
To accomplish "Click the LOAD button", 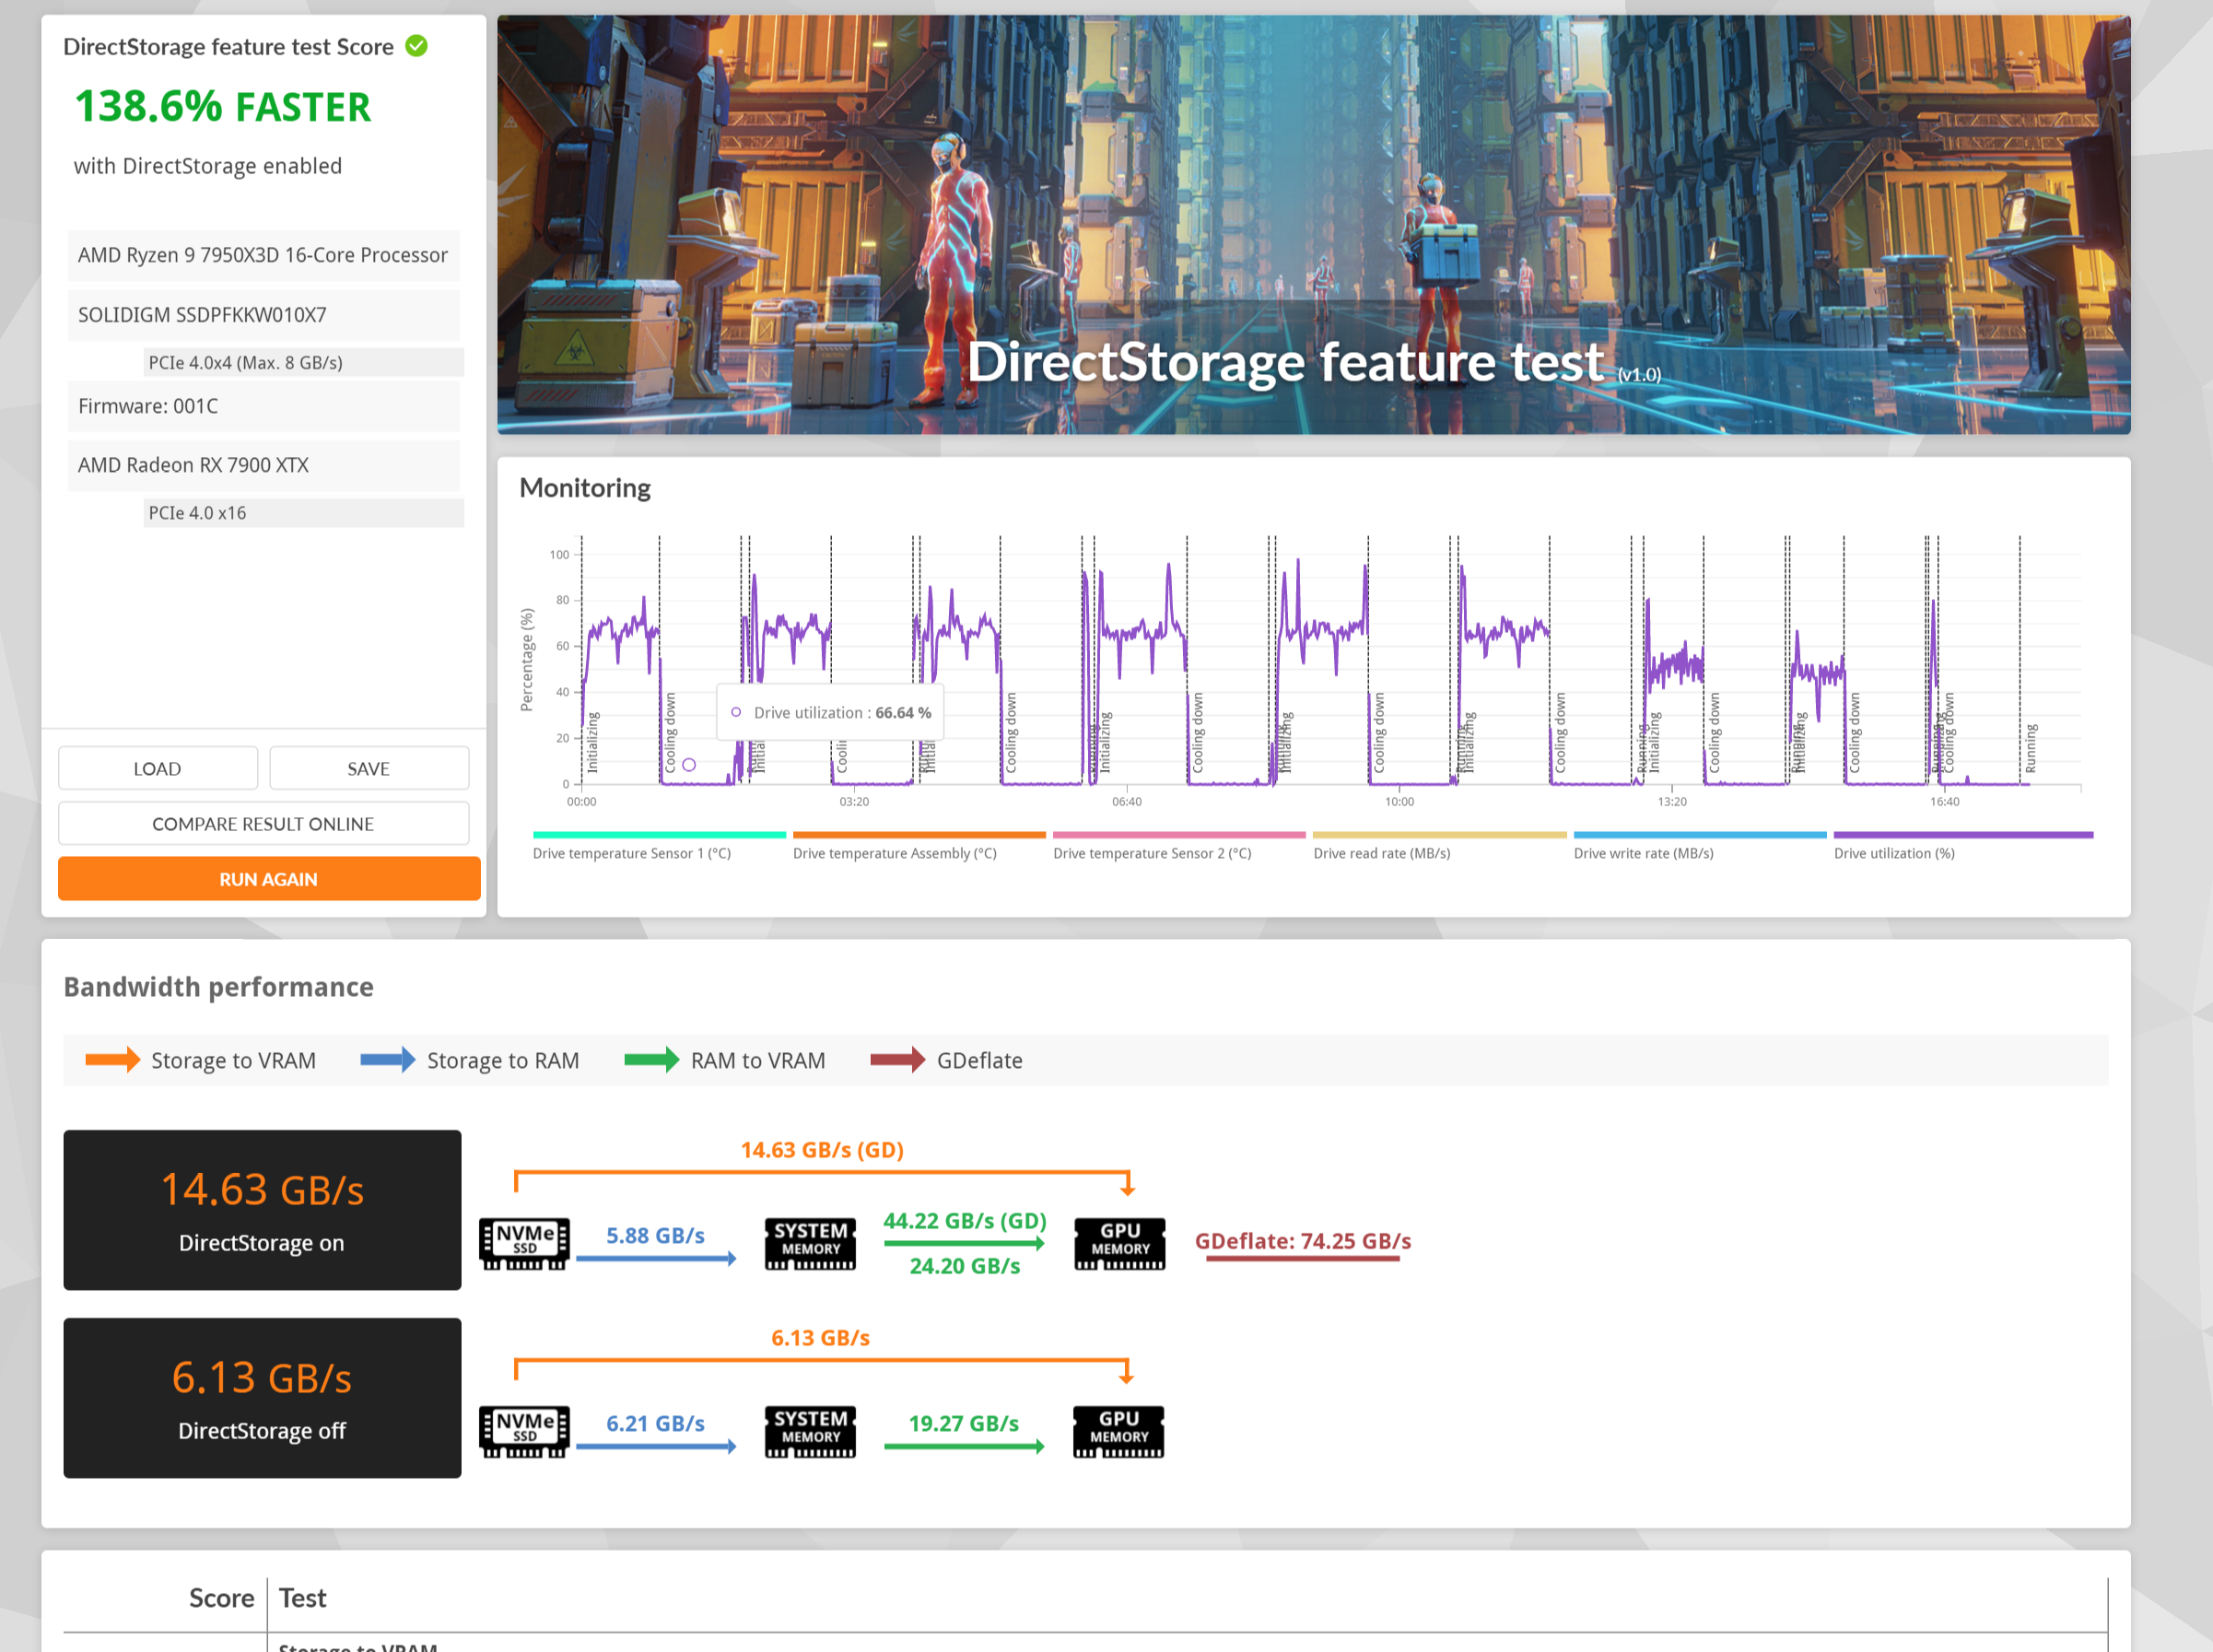I will 158,768.
